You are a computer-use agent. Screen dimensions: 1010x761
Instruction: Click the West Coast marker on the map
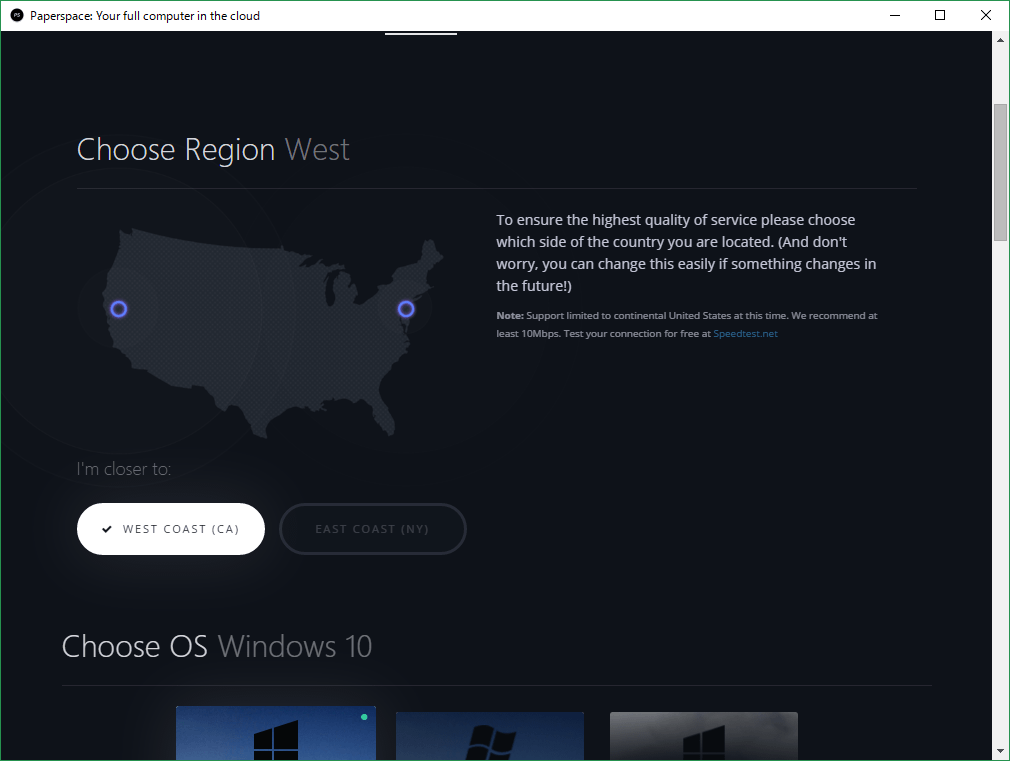pos(119,309)
